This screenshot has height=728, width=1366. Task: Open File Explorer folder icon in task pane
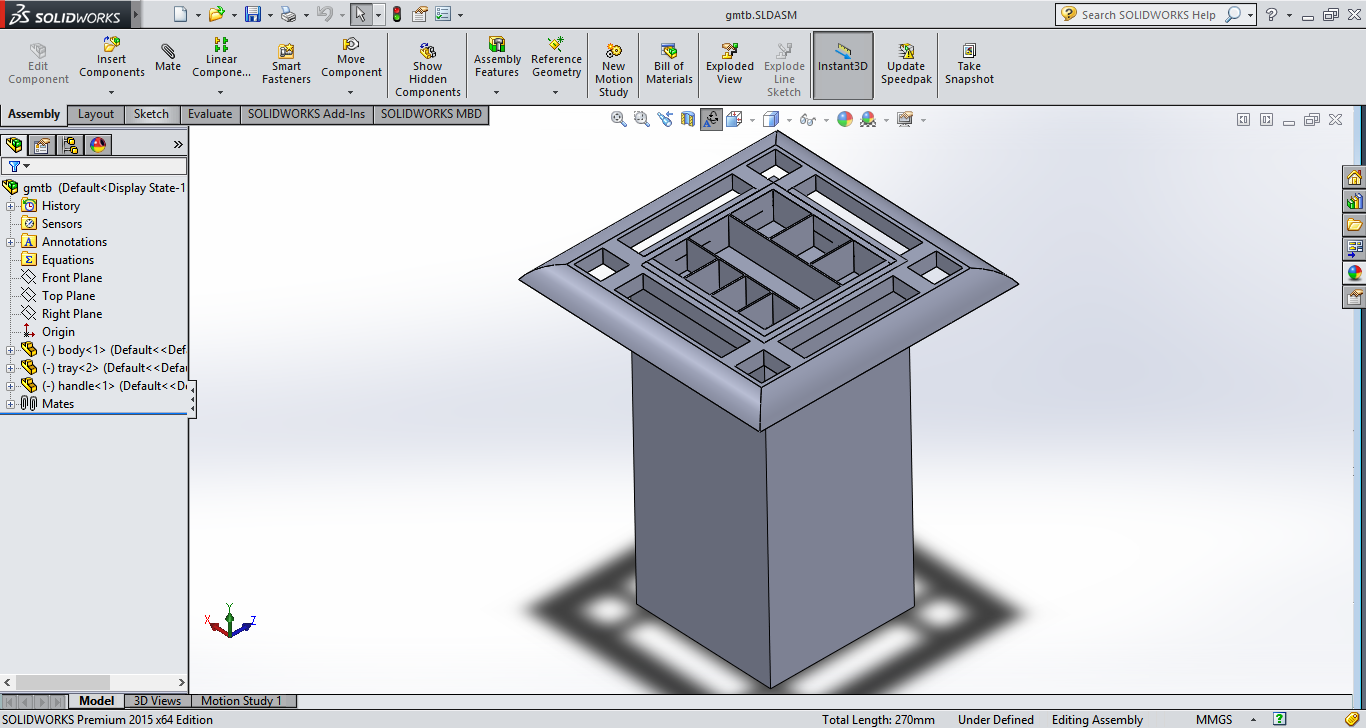click(x=1354, y=225)
